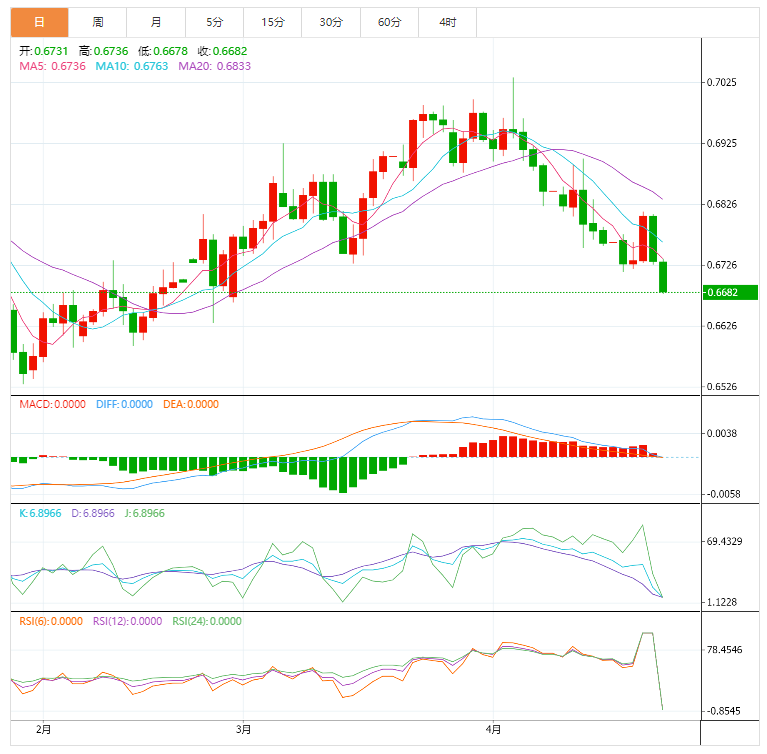Click the RSI(6):0.0000 label
The width and height of the screenshot is (767, 754).
click(51, 621)
